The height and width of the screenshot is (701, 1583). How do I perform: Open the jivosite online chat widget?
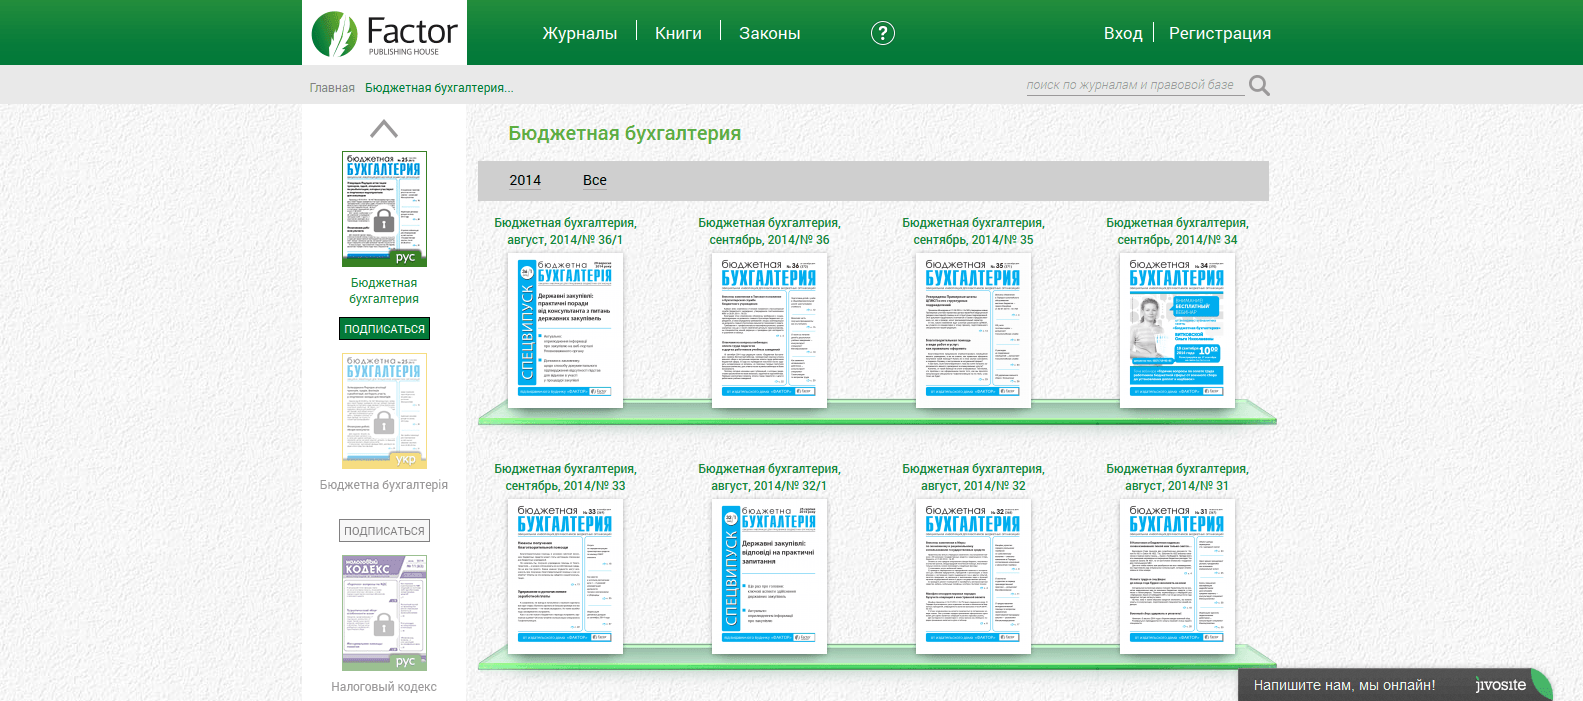tap(1395, 685)
